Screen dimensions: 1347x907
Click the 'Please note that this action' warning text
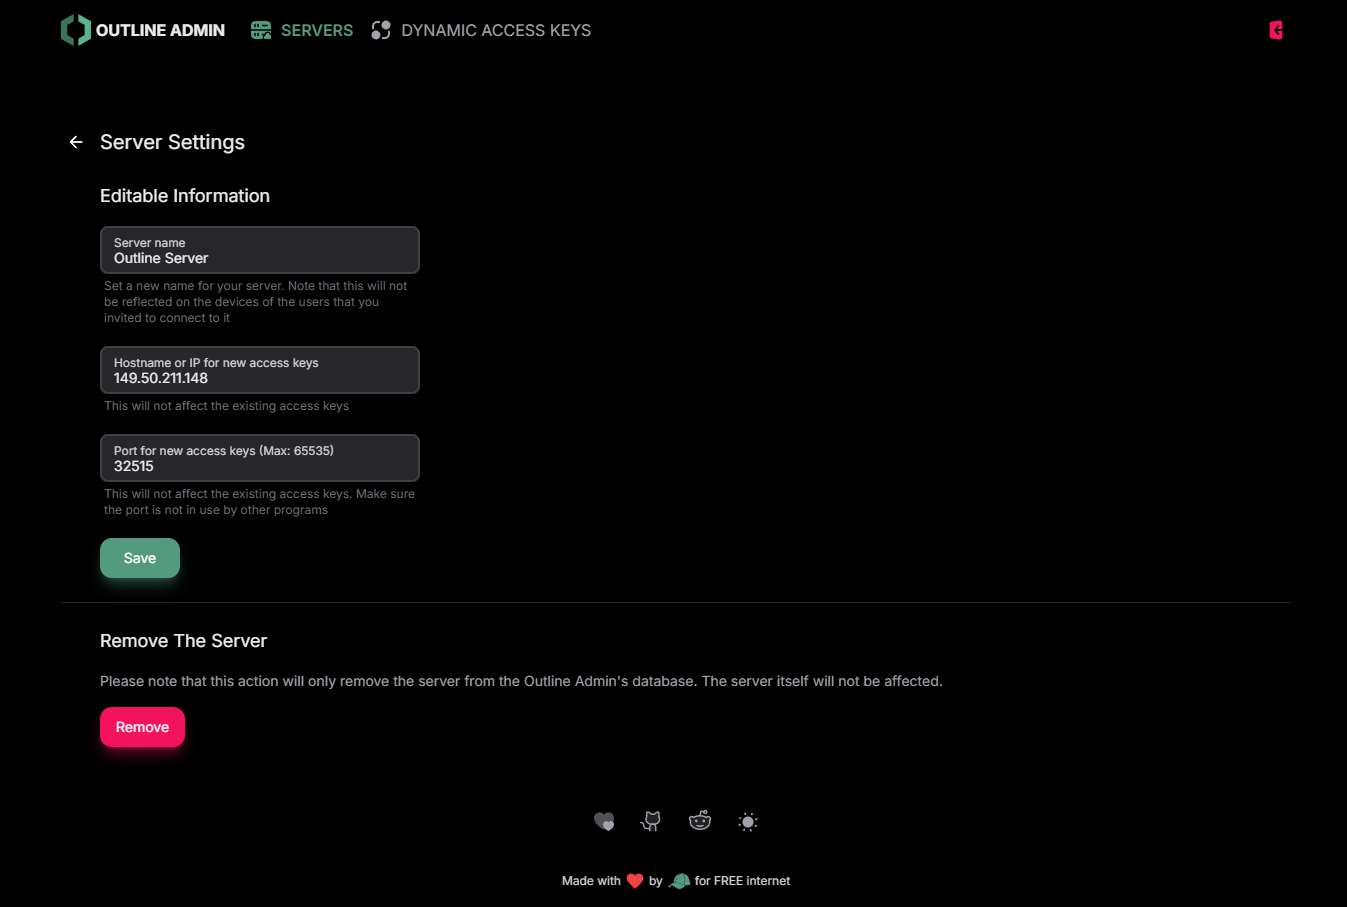[521, 681]
